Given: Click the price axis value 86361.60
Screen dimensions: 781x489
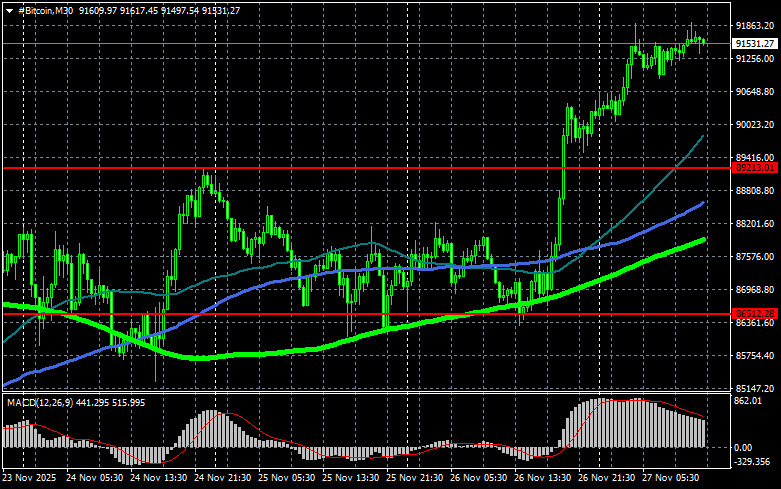Looking at the screenshot, I should (755, 323).
